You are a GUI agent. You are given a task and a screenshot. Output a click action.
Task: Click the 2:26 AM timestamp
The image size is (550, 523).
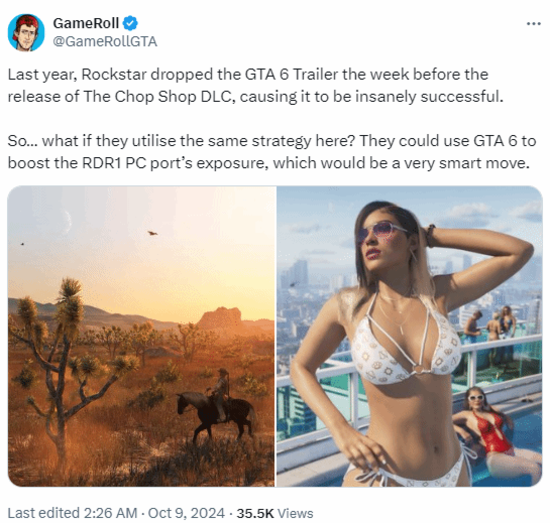[110, 513]
